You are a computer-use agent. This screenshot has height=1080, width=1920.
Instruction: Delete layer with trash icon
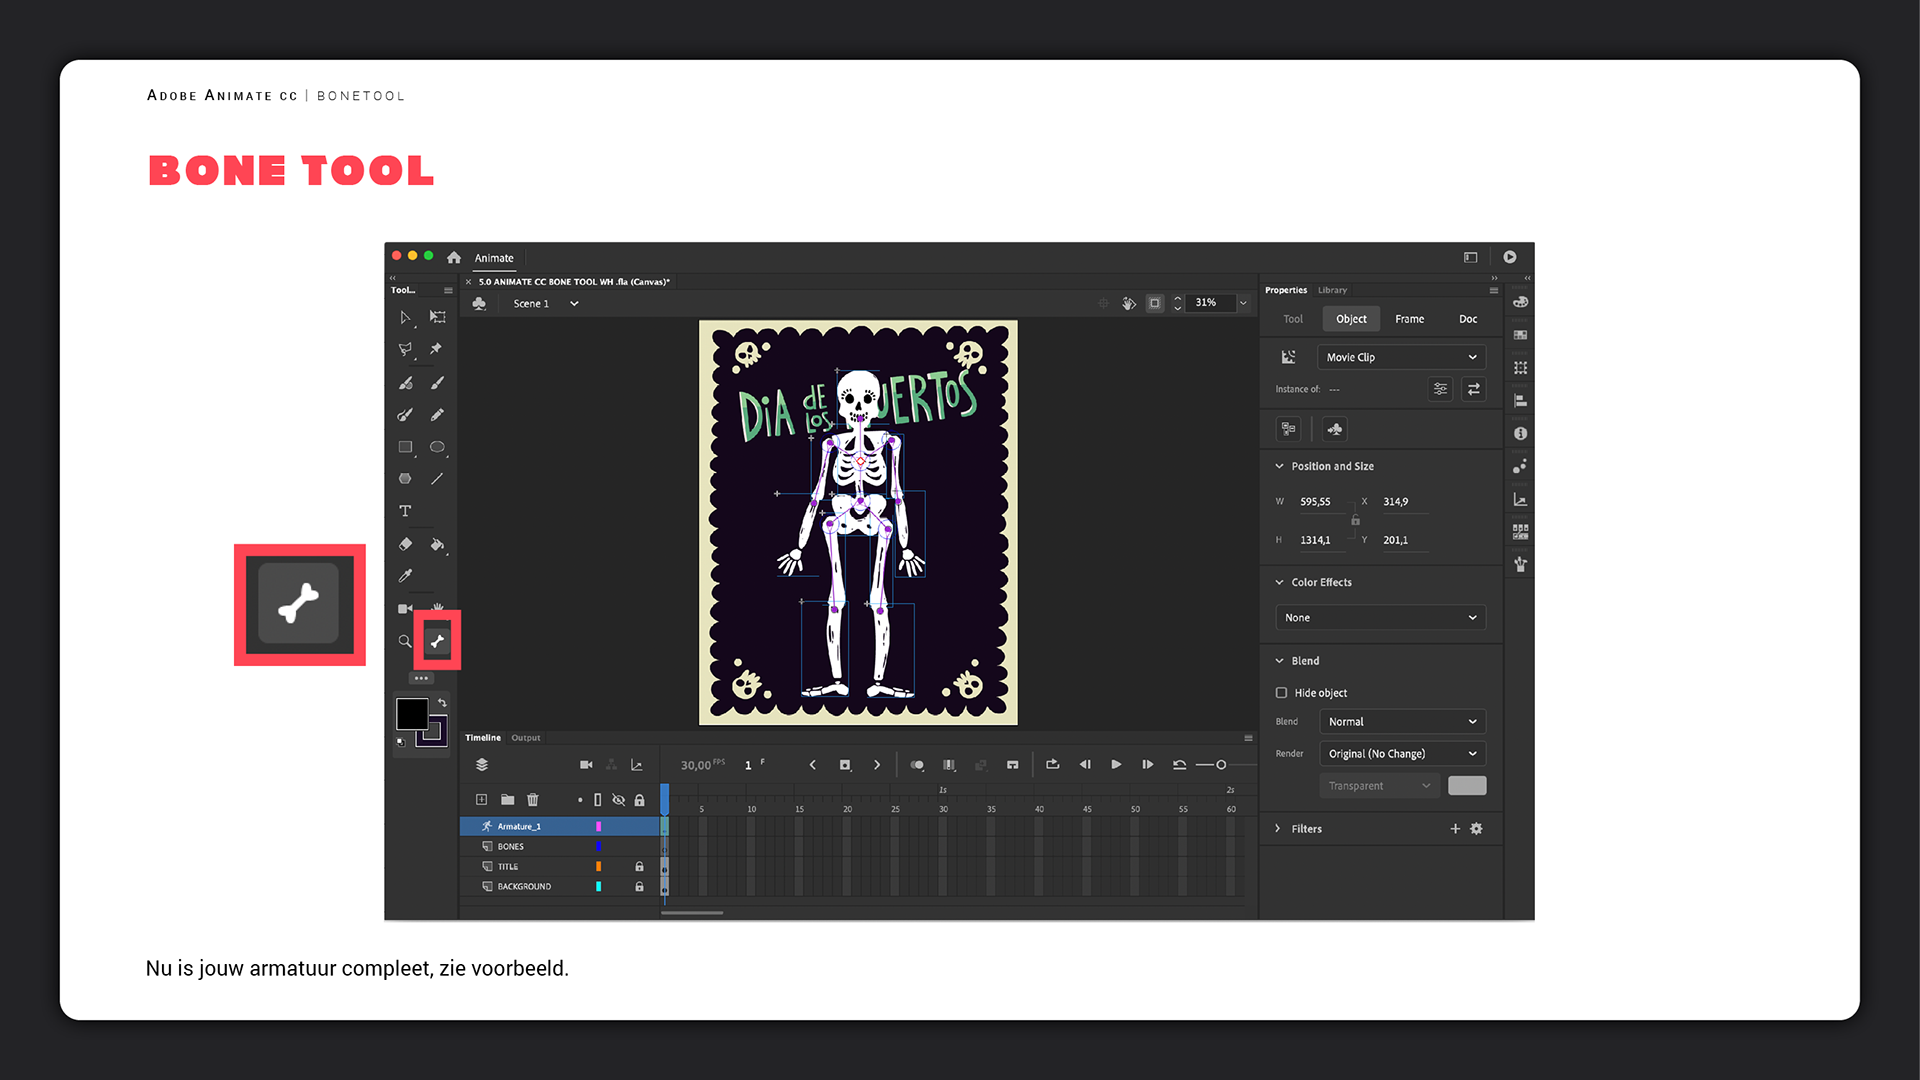(x=533, y=800)
